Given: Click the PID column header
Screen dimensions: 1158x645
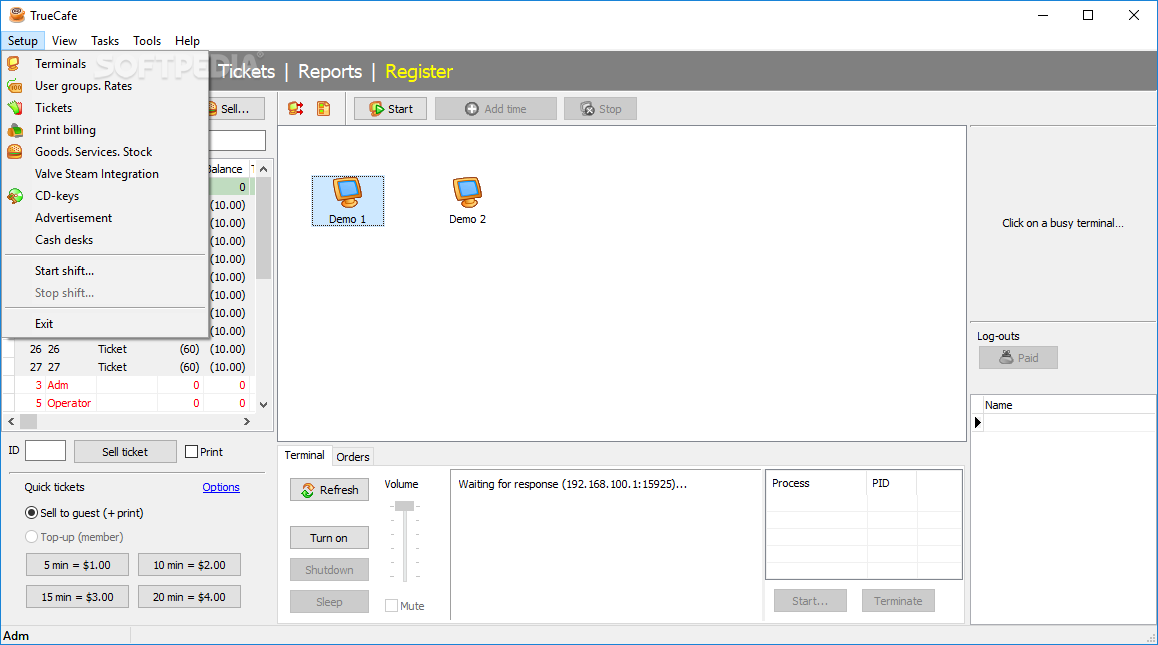Looking at the screenshot, I should tap(891, 483).
